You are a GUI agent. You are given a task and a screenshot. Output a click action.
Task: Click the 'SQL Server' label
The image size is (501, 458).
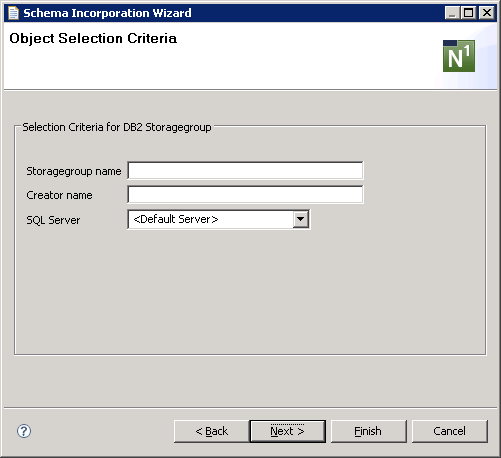53,220
